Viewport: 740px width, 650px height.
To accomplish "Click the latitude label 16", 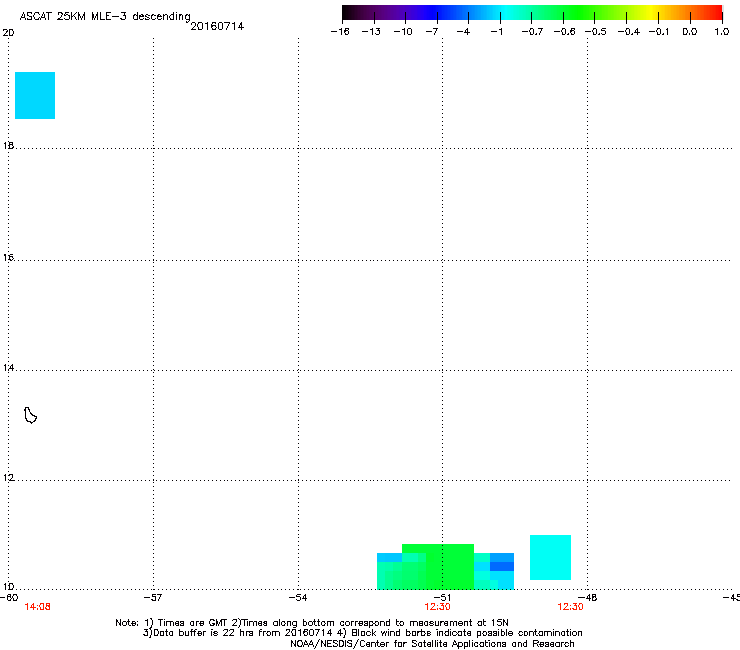I will [x=8, y=258].
